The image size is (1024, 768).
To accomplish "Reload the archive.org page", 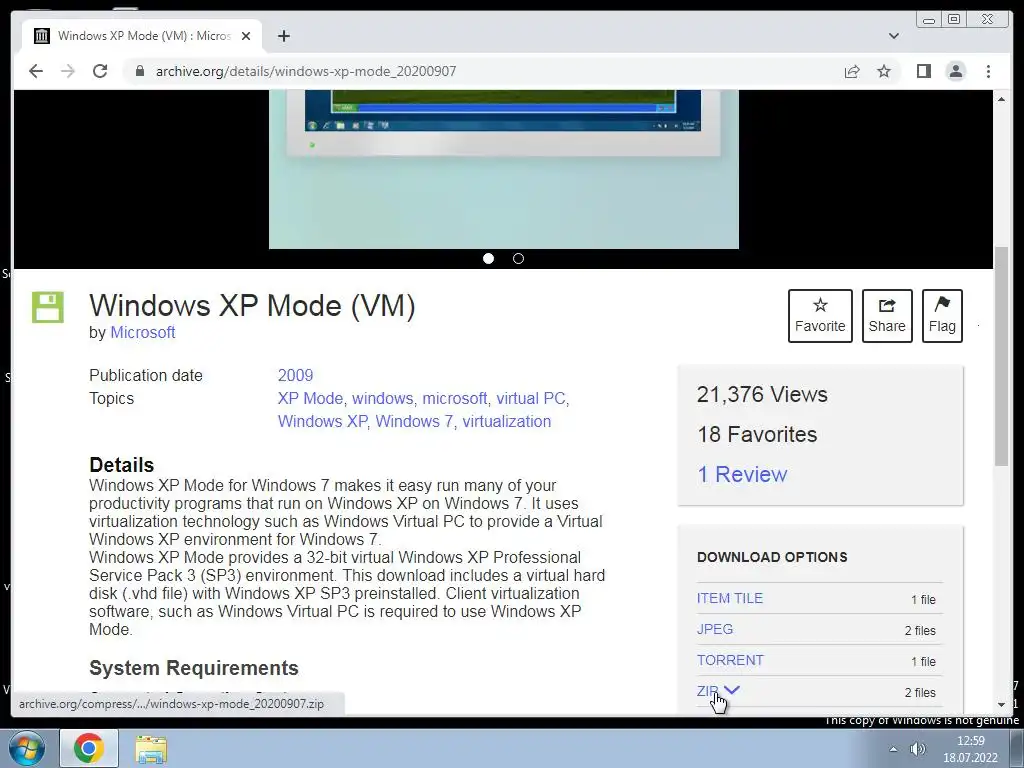I will click(x=100, y=71).
